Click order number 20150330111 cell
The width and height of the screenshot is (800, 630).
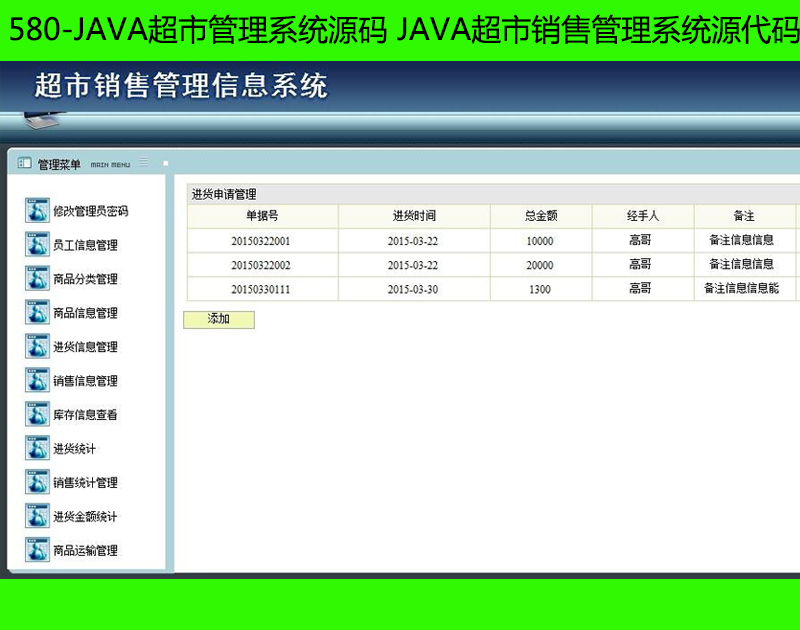point(261,289)
